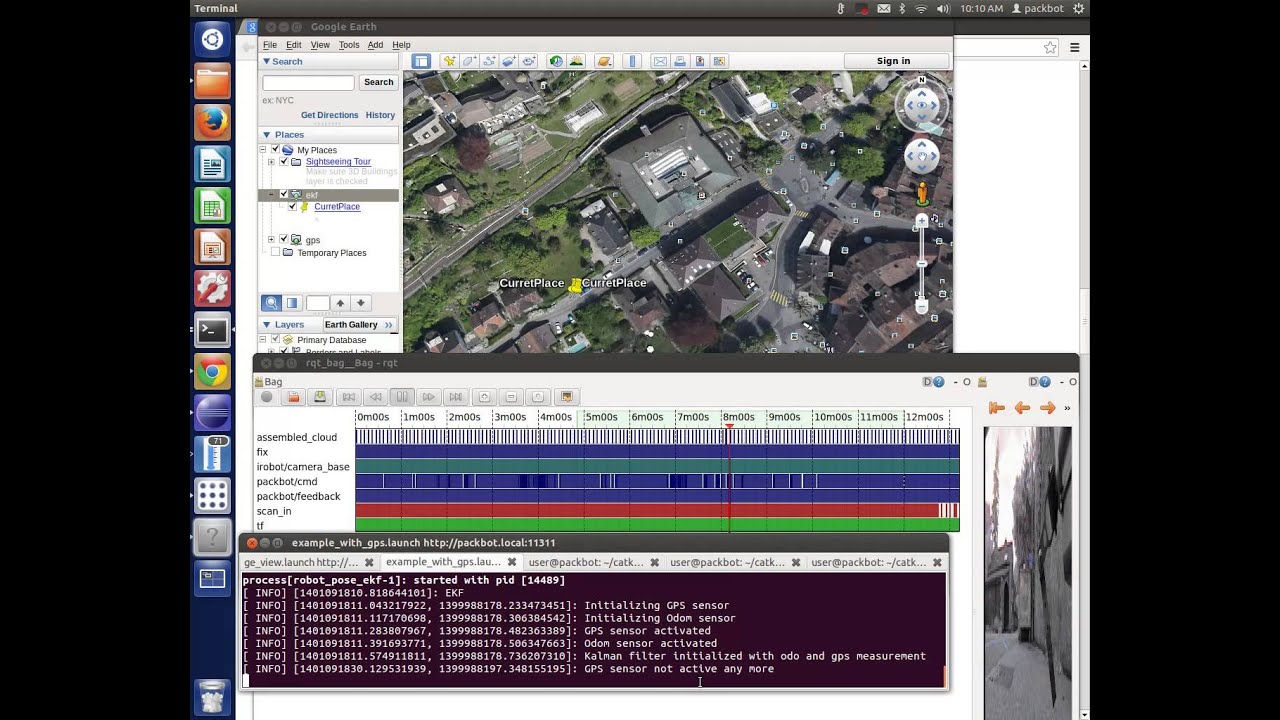
Task: Click the Record a Tour icon
Action: pyautogui.click(x=528, y=61)
